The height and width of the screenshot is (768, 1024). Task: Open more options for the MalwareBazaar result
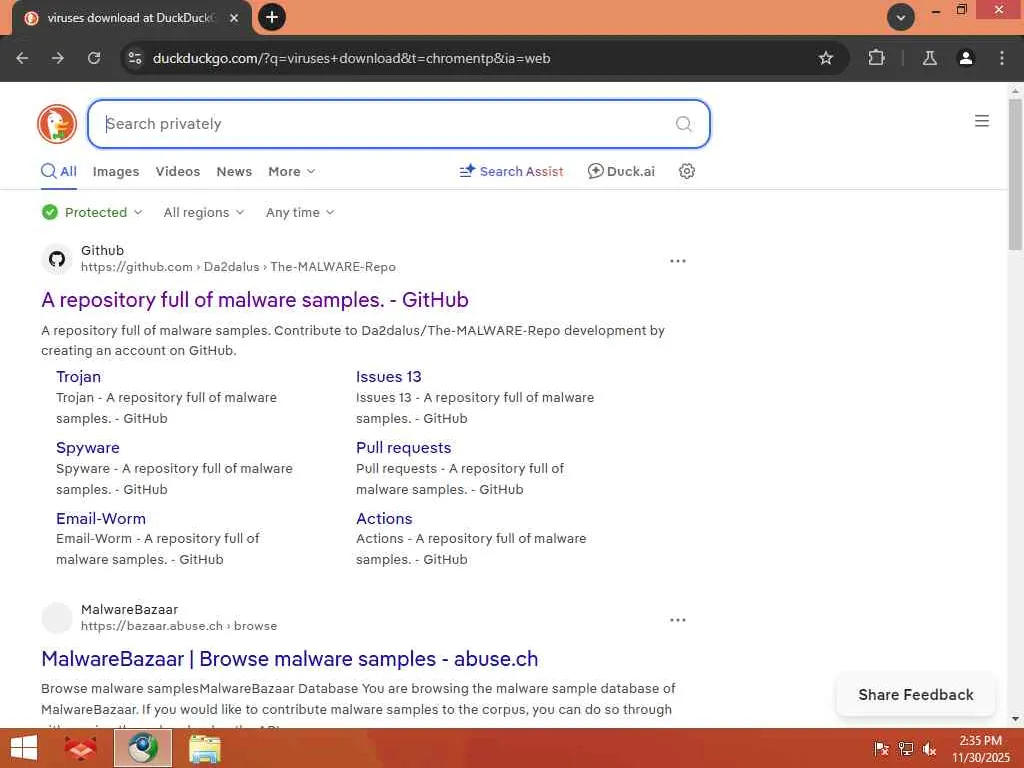click(678, 620)
